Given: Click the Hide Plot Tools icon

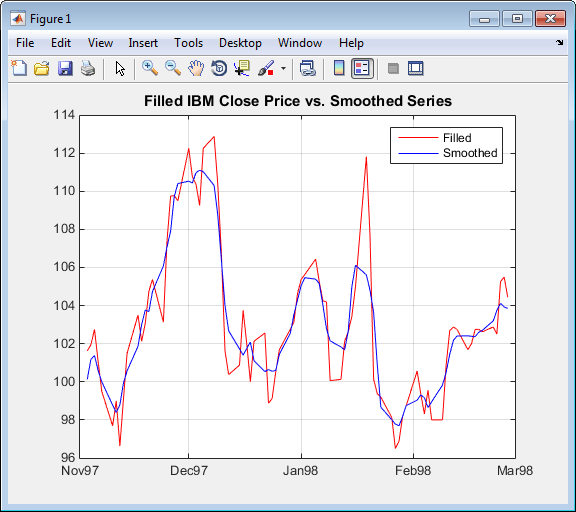Looking at the screenshot, I should point(393,68).
